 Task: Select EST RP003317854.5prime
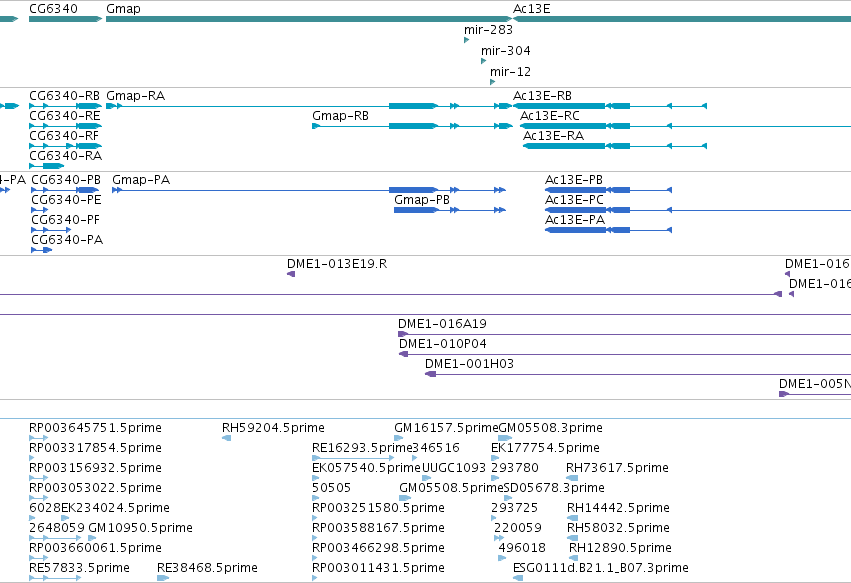[x=95, y=448]
